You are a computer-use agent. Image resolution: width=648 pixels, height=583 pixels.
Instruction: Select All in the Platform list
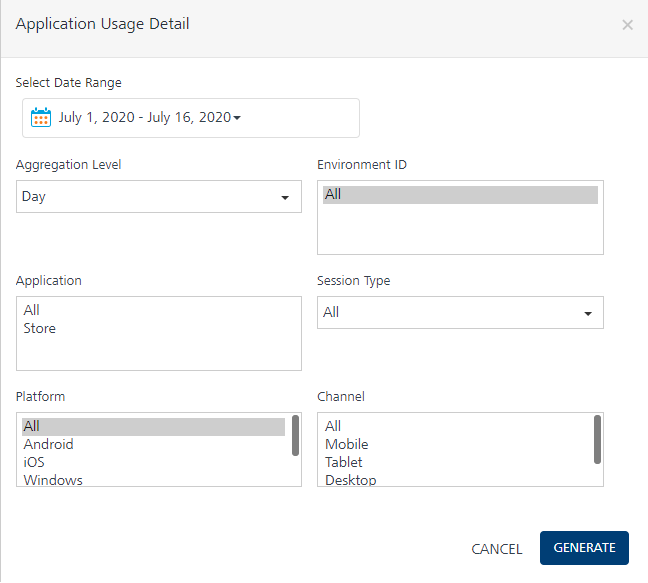153,427
